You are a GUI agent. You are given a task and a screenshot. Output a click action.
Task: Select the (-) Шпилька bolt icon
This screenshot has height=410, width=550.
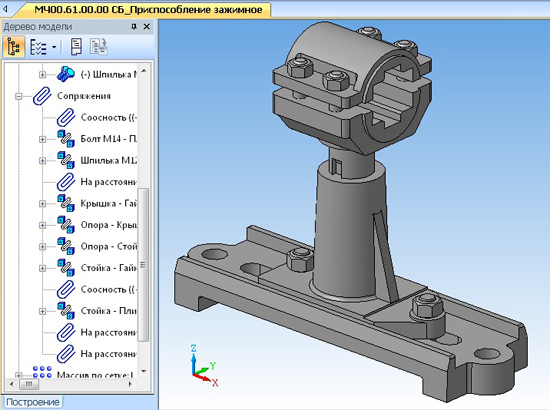tap(66, 74)
